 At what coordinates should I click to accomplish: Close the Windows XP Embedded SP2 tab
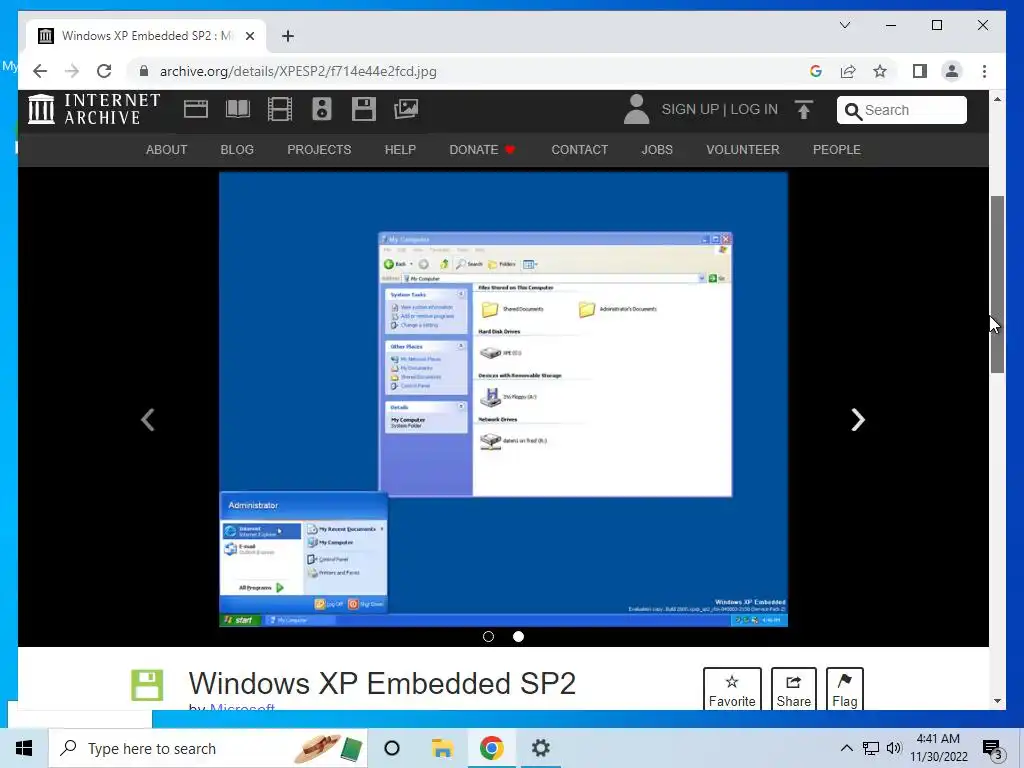pos(249,36)
